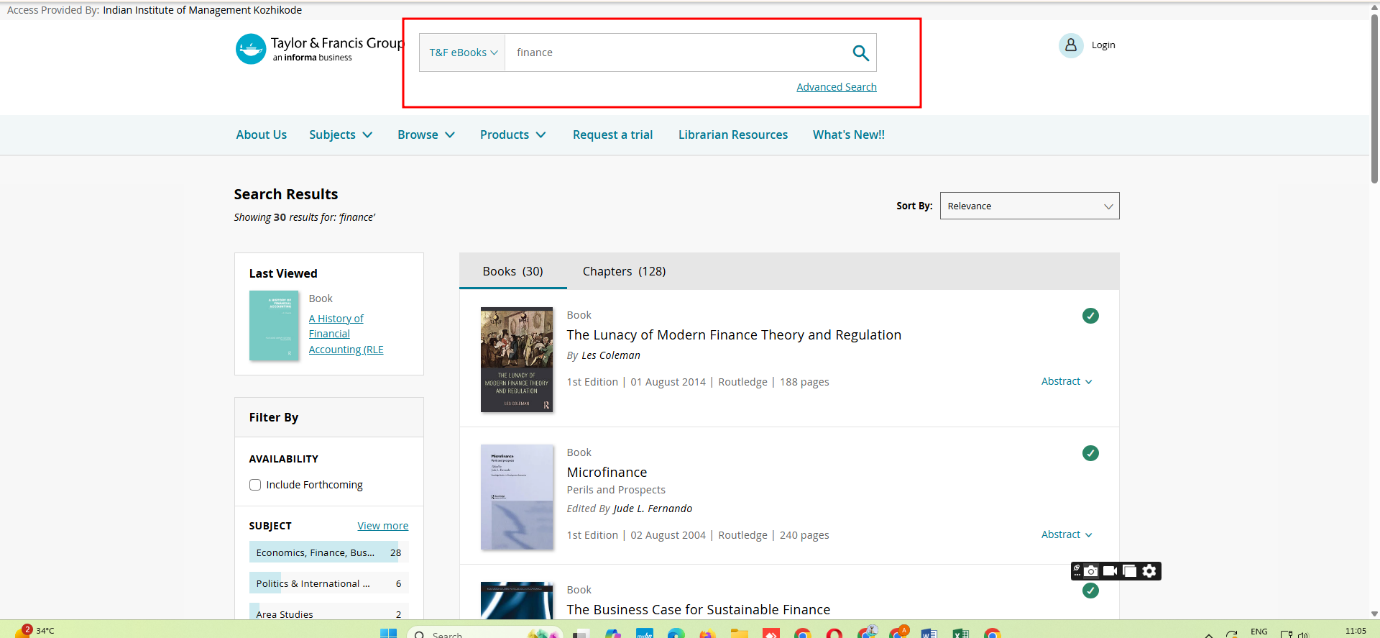Click the search field containing 'finance'
Viewport: 1380px width, 638px height.
[675, 53]
